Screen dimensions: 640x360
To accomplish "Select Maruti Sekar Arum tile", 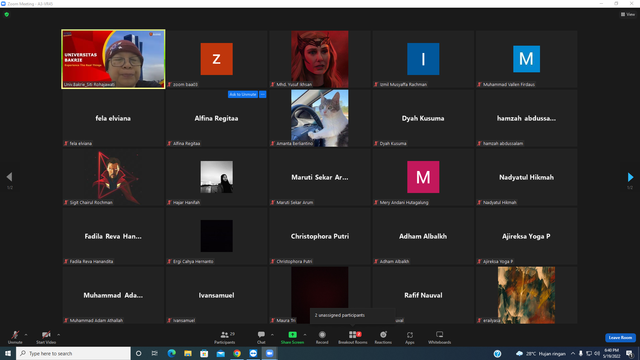I will [x=320, y=177].
